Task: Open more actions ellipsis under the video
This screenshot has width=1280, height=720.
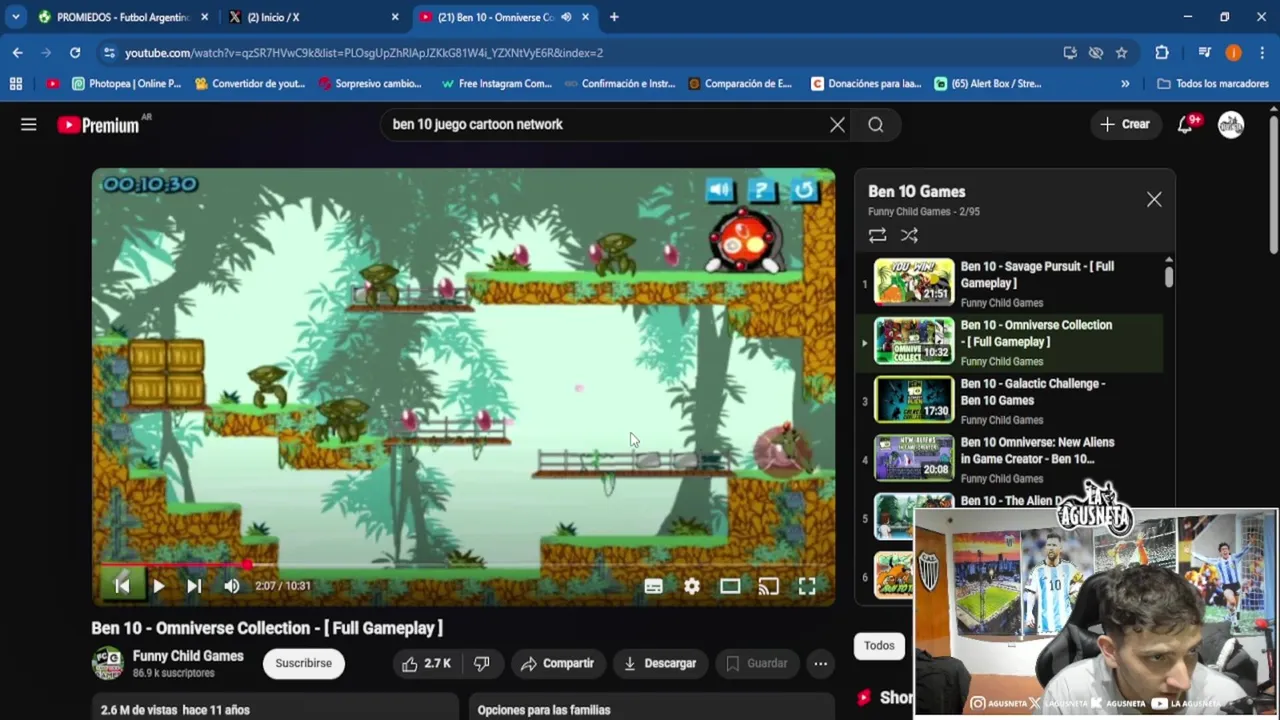Action: [820, 663]
